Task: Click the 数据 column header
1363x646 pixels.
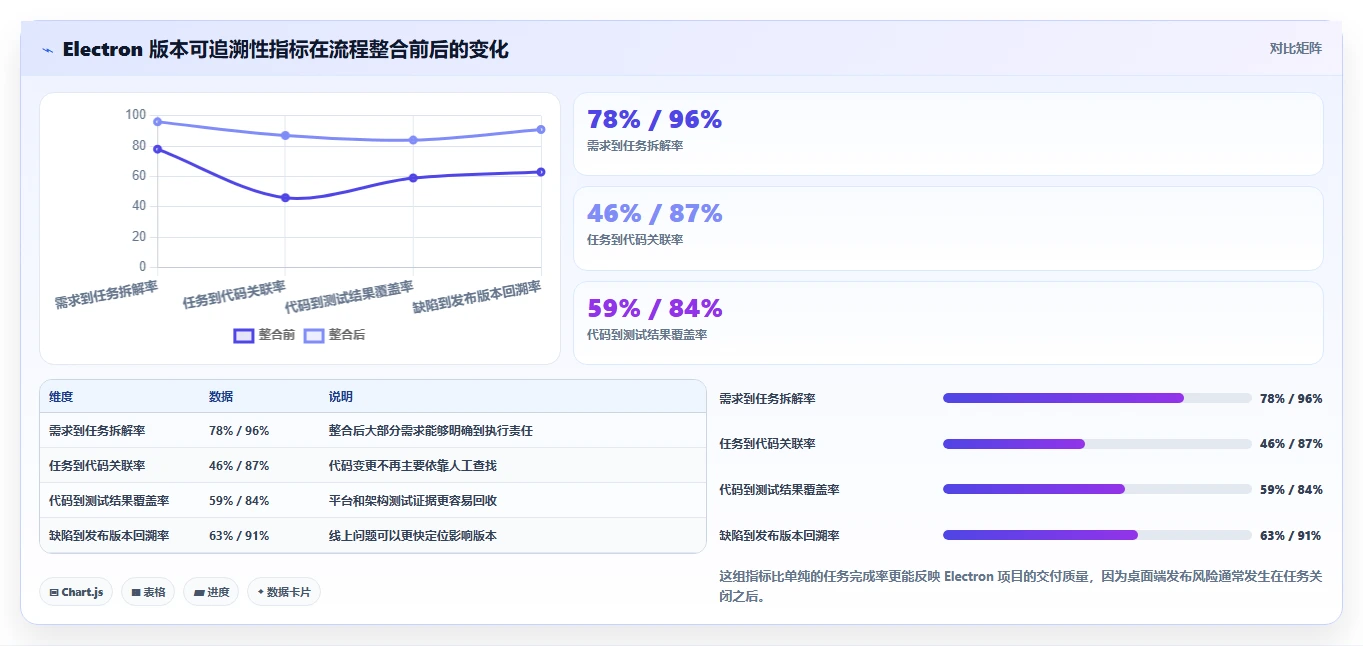Action: tap(221, 397)
